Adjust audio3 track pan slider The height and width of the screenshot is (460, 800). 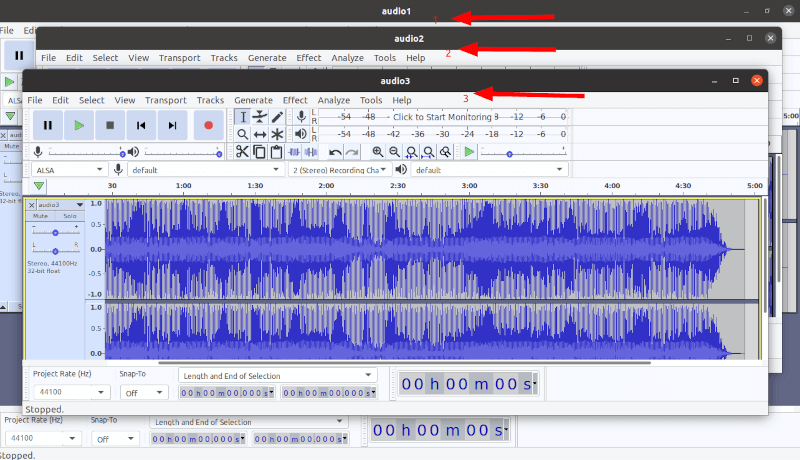click(55, 251)
